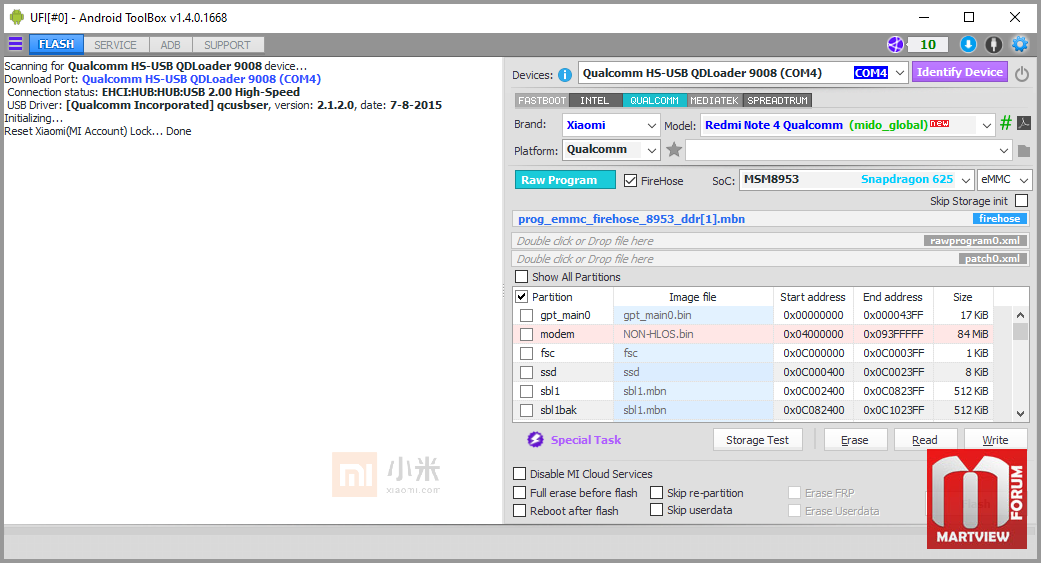The height and width of the screenshot is (563, 1041).
Task: Click the patch0.xml file drop field
Action: [x=771, y=258]
